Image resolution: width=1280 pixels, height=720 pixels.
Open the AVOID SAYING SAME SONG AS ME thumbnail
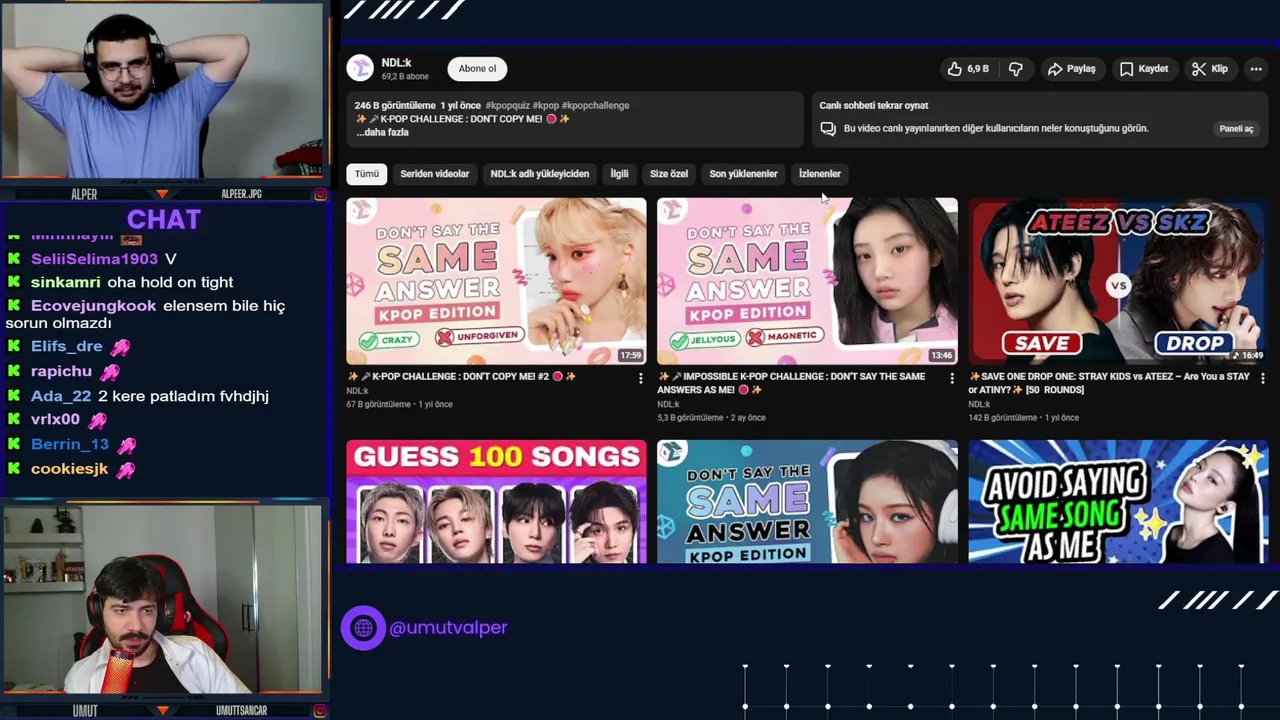click(1118, 502)
